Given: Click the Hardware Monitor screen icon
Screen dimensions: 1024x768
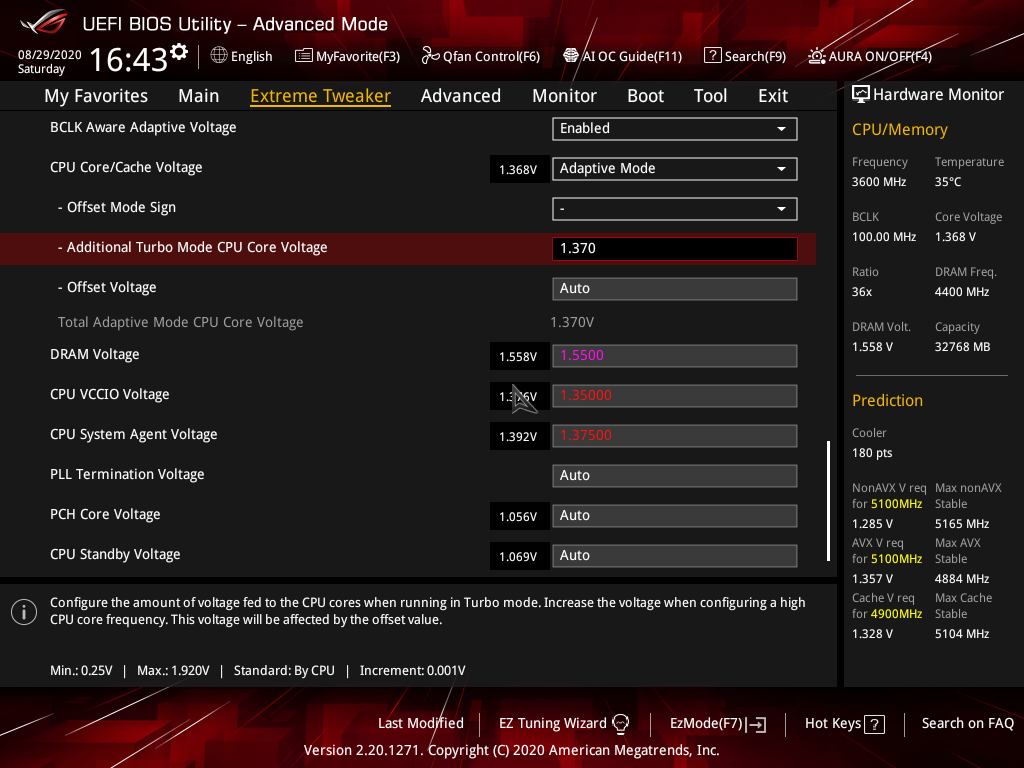Looking at the screenshot, I should [x=861, y=95].
